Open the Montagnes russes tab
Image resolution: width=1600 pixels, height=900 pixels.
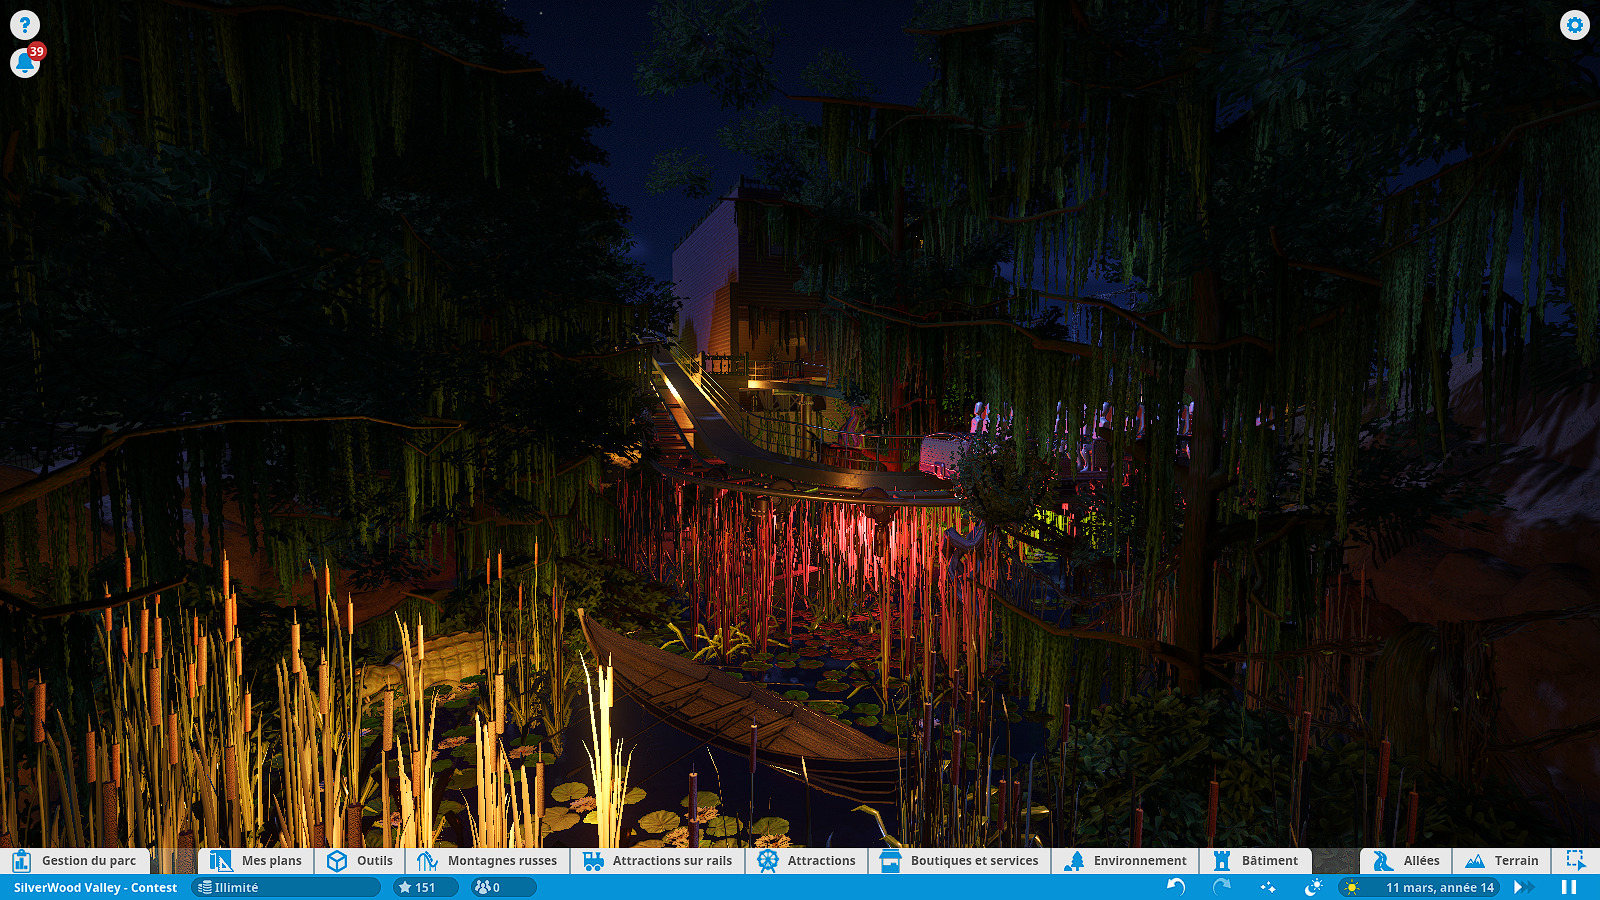(488, 861)
